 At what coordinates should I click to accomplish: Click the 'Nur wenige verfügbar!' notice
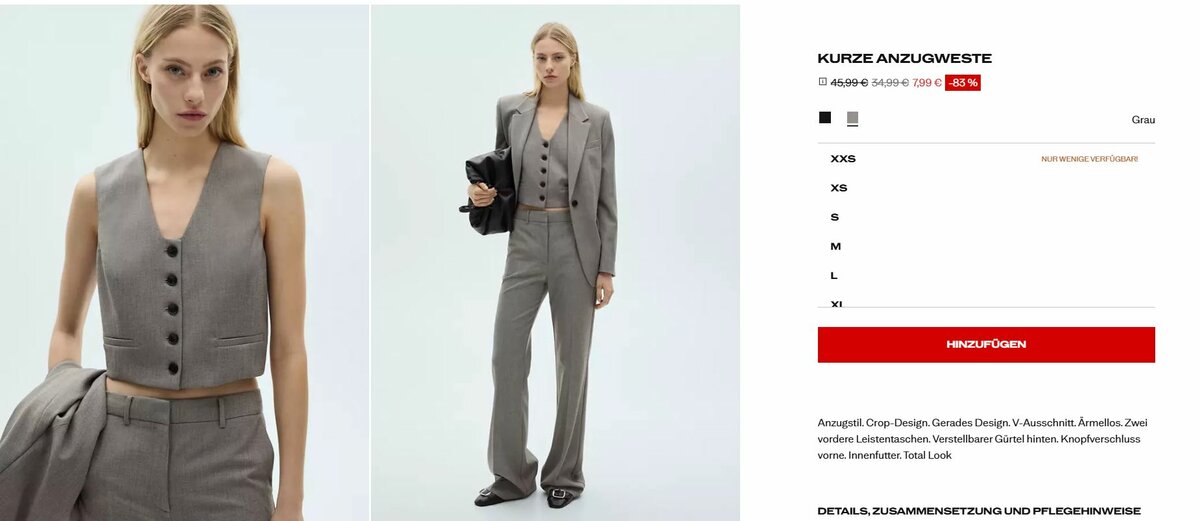[x=1089, y=159]
